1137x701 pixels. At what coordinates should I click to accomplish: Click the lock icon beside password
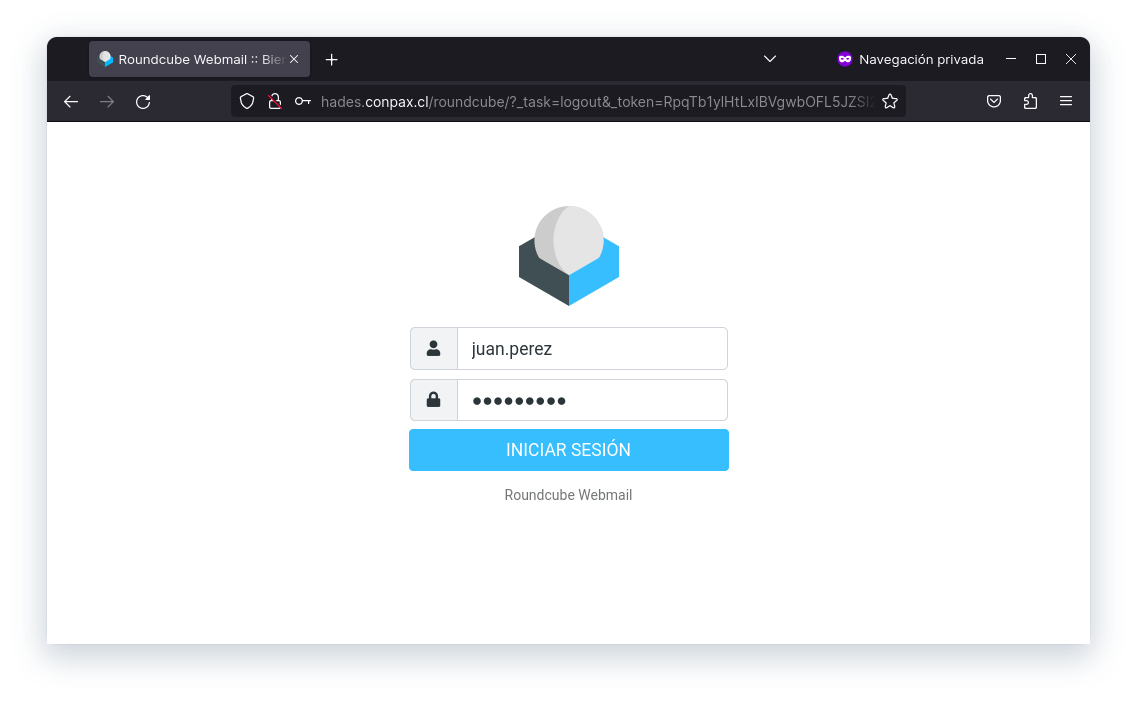click(x=434, y=400)
